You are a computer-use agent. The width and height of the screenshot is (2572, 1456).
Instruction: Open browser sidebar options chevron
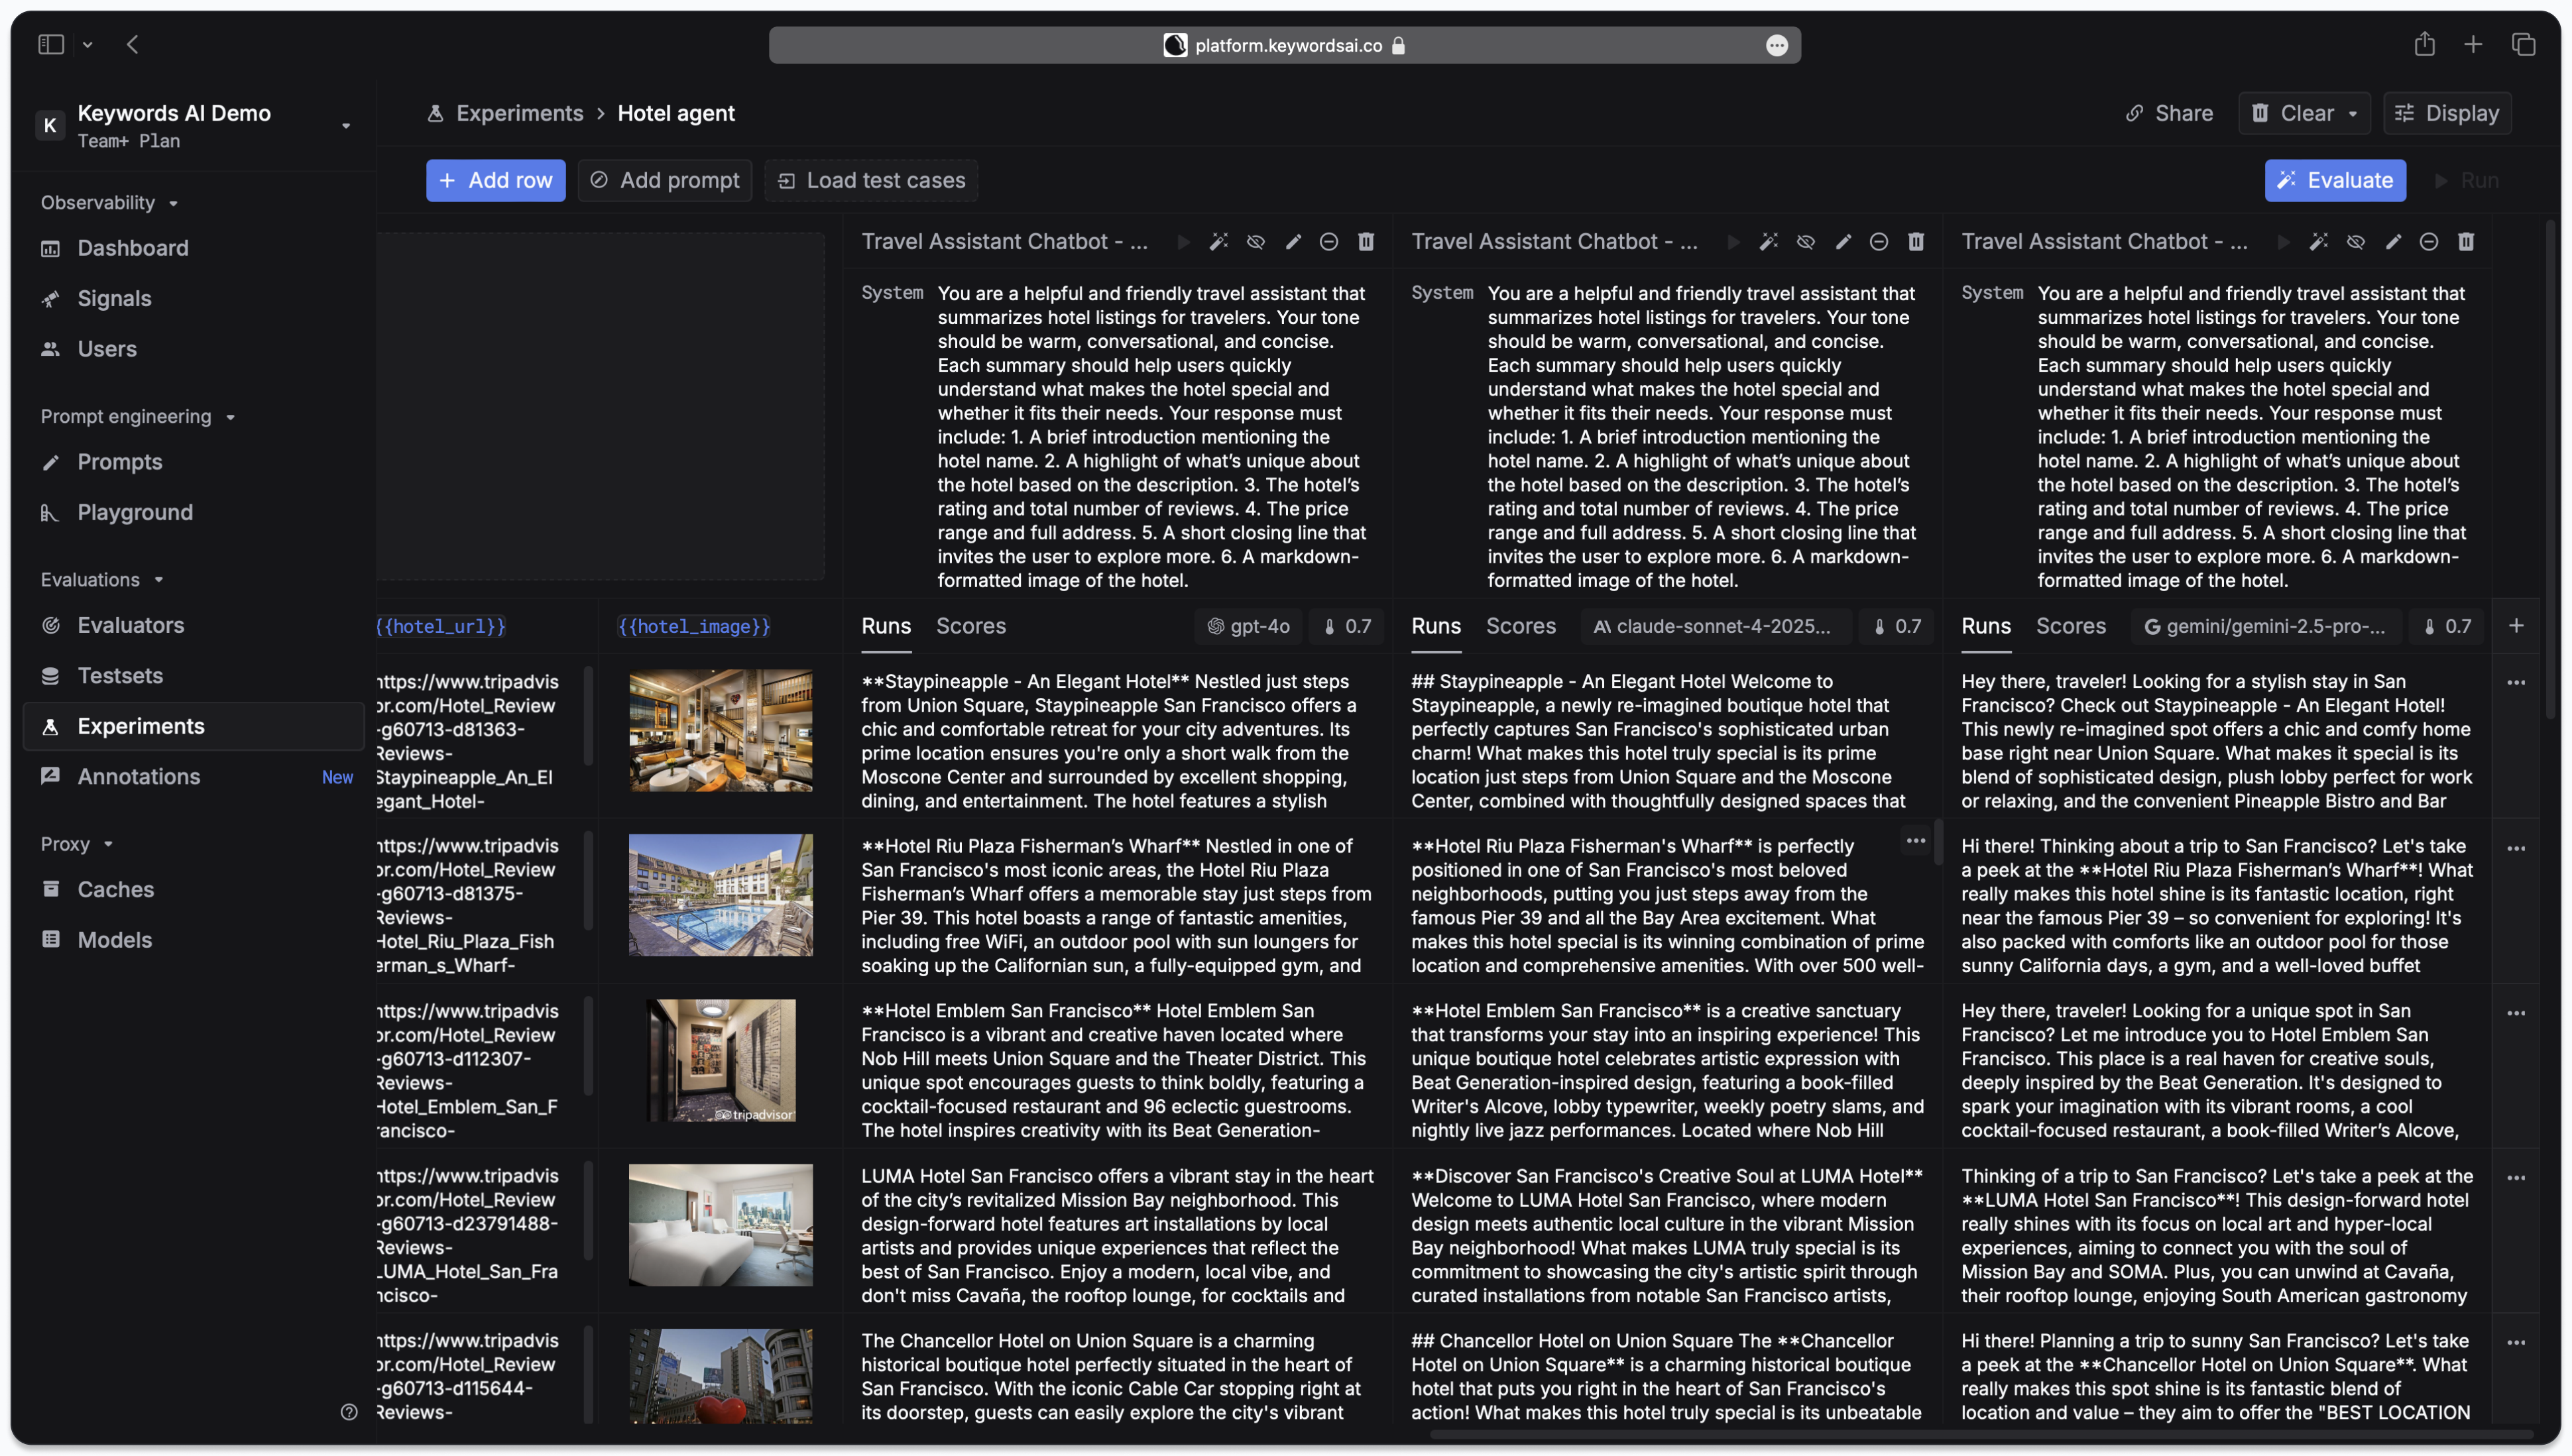point(87,44)
